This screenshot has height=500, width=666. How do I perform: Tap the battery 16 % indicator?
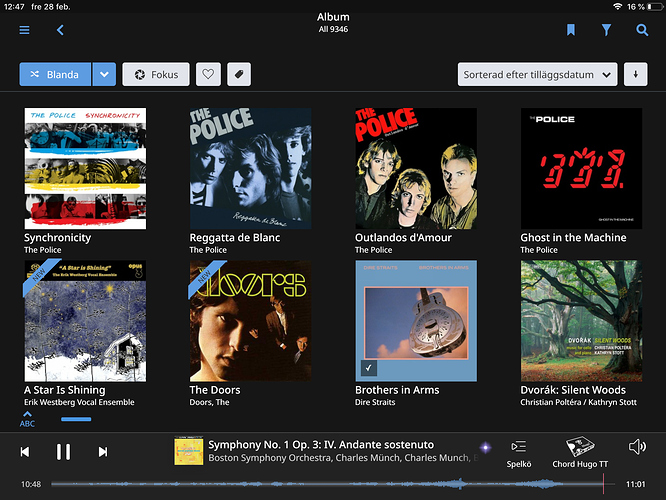click(x=645, y=6)
